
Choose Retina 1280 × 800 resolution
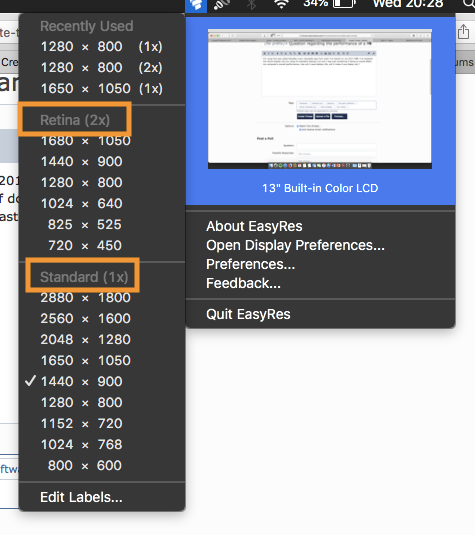102,183
